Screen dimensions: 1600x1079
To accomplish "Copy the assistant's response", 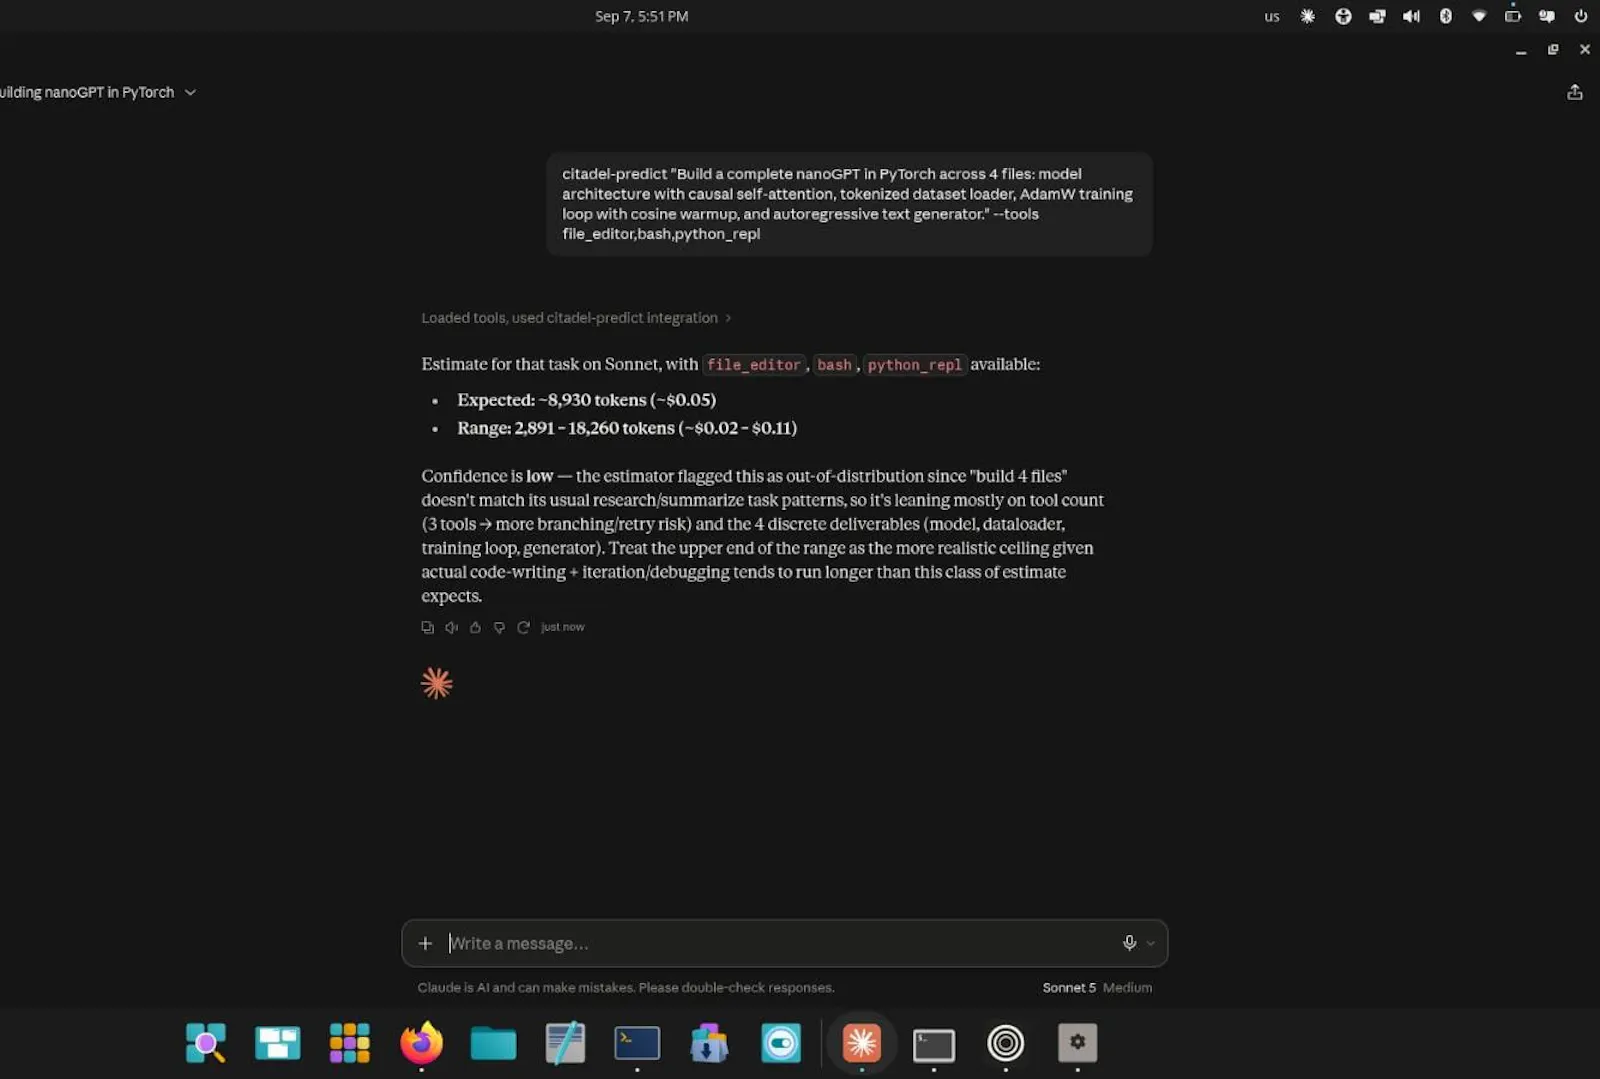I will (427, 627).
